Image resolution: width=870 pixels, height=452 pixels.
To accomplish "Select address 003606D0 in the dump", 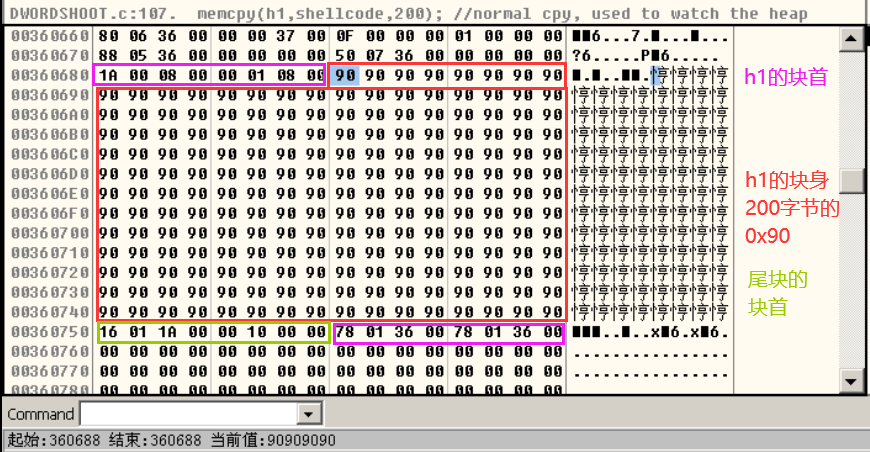I will coord(50,174).
